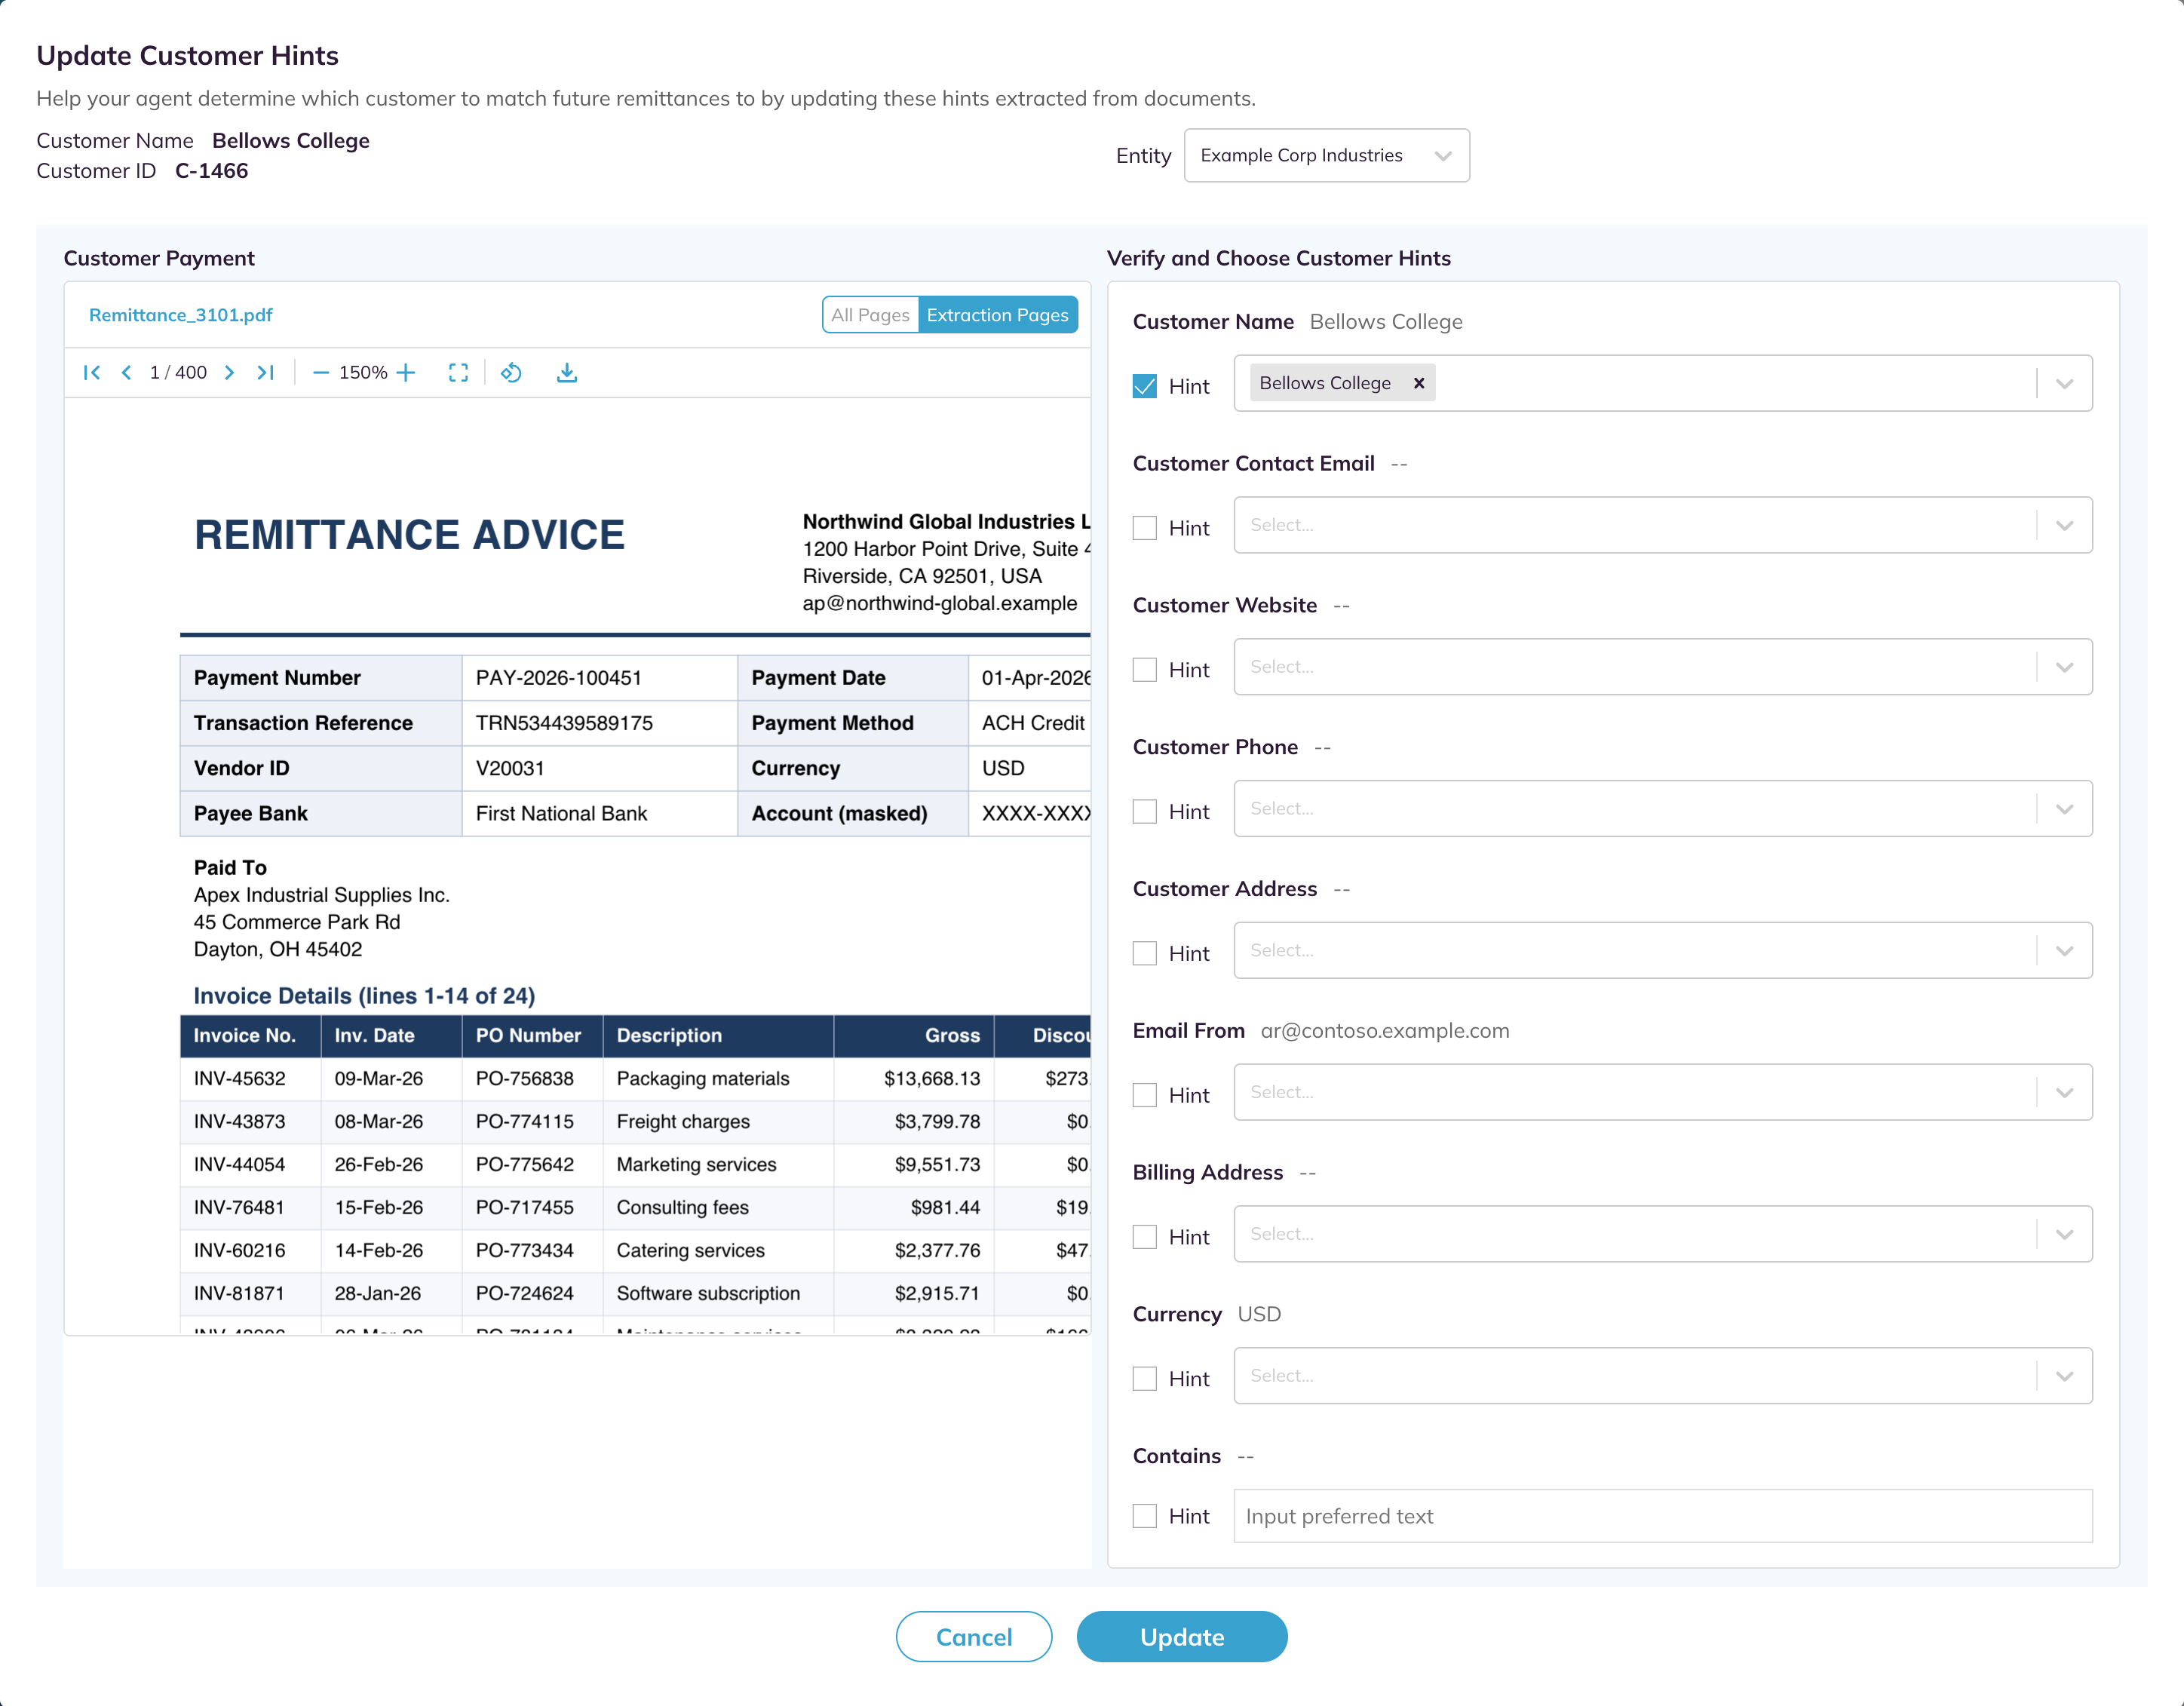Download the remittance PDF
This screenshot has height=1706, width=2184.
(x=567, y=373)
